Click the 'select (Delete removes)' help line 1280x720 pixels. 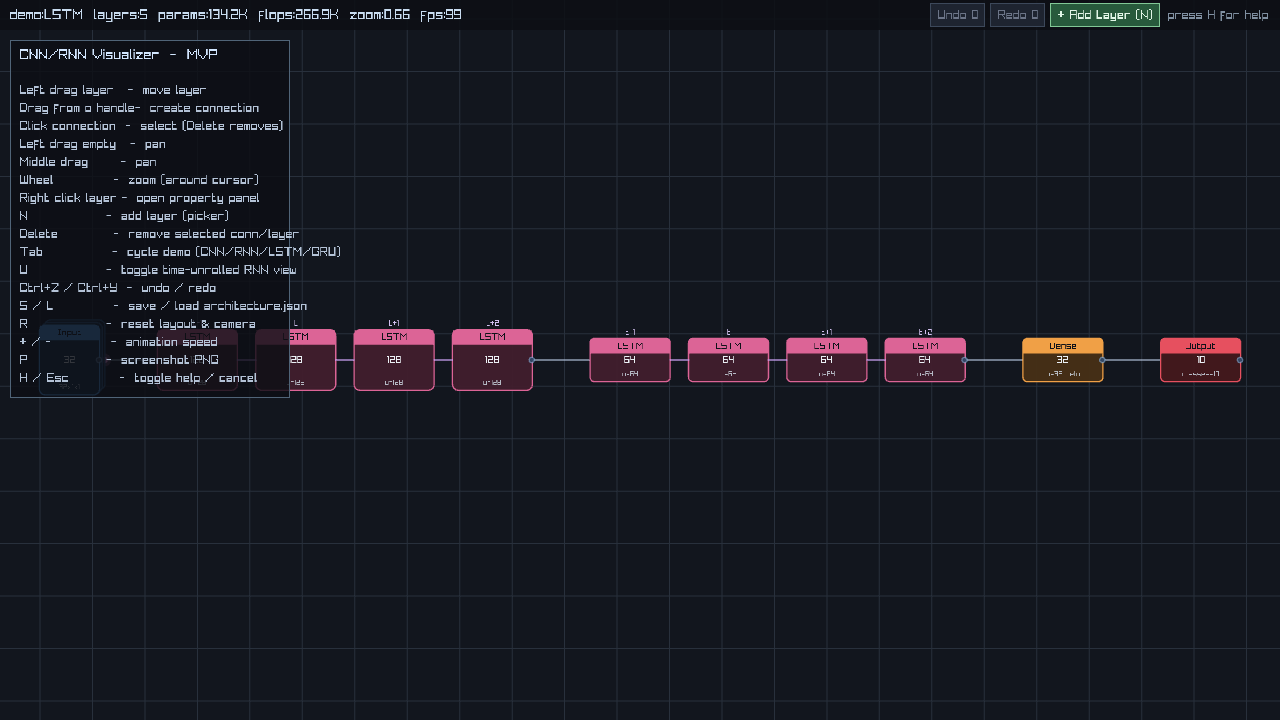[212, 126]
